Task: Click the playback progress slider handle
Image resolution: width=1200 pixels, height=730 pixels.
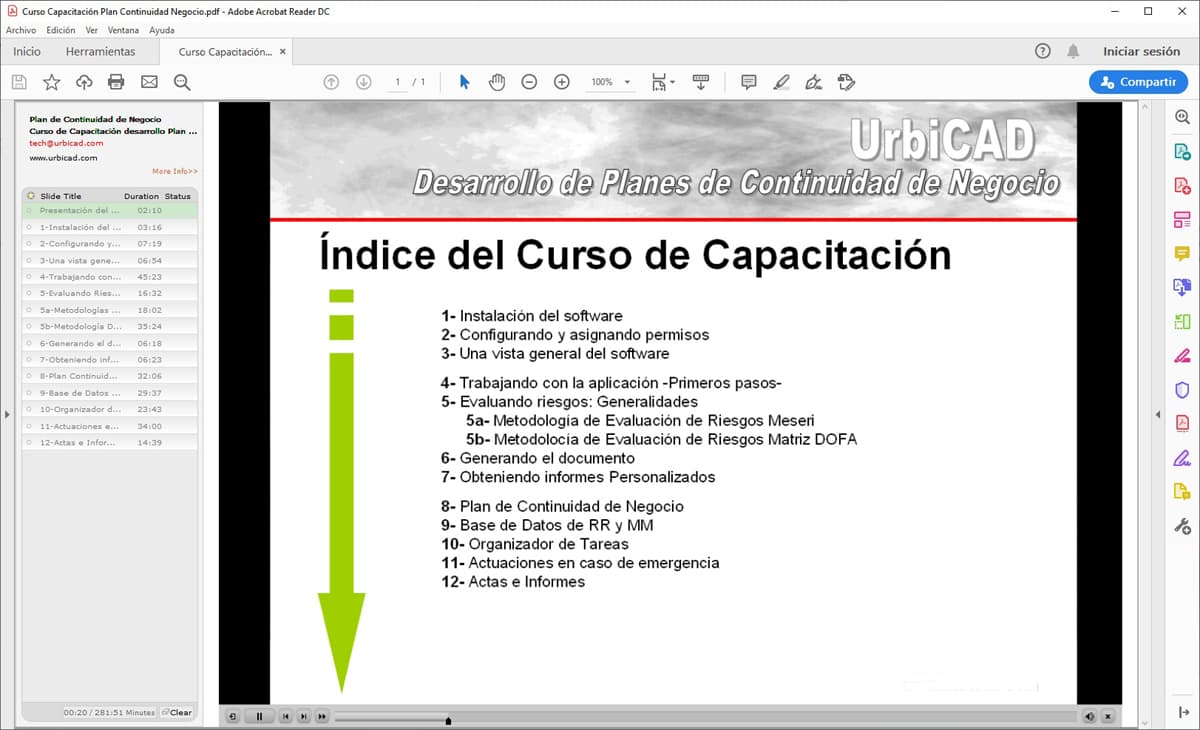Action: 448,719
